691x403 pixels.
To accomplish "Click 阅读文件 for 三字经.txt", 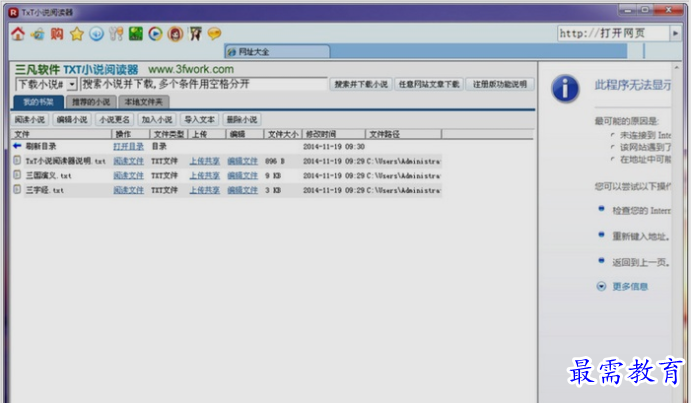I will tap(128, 190).
